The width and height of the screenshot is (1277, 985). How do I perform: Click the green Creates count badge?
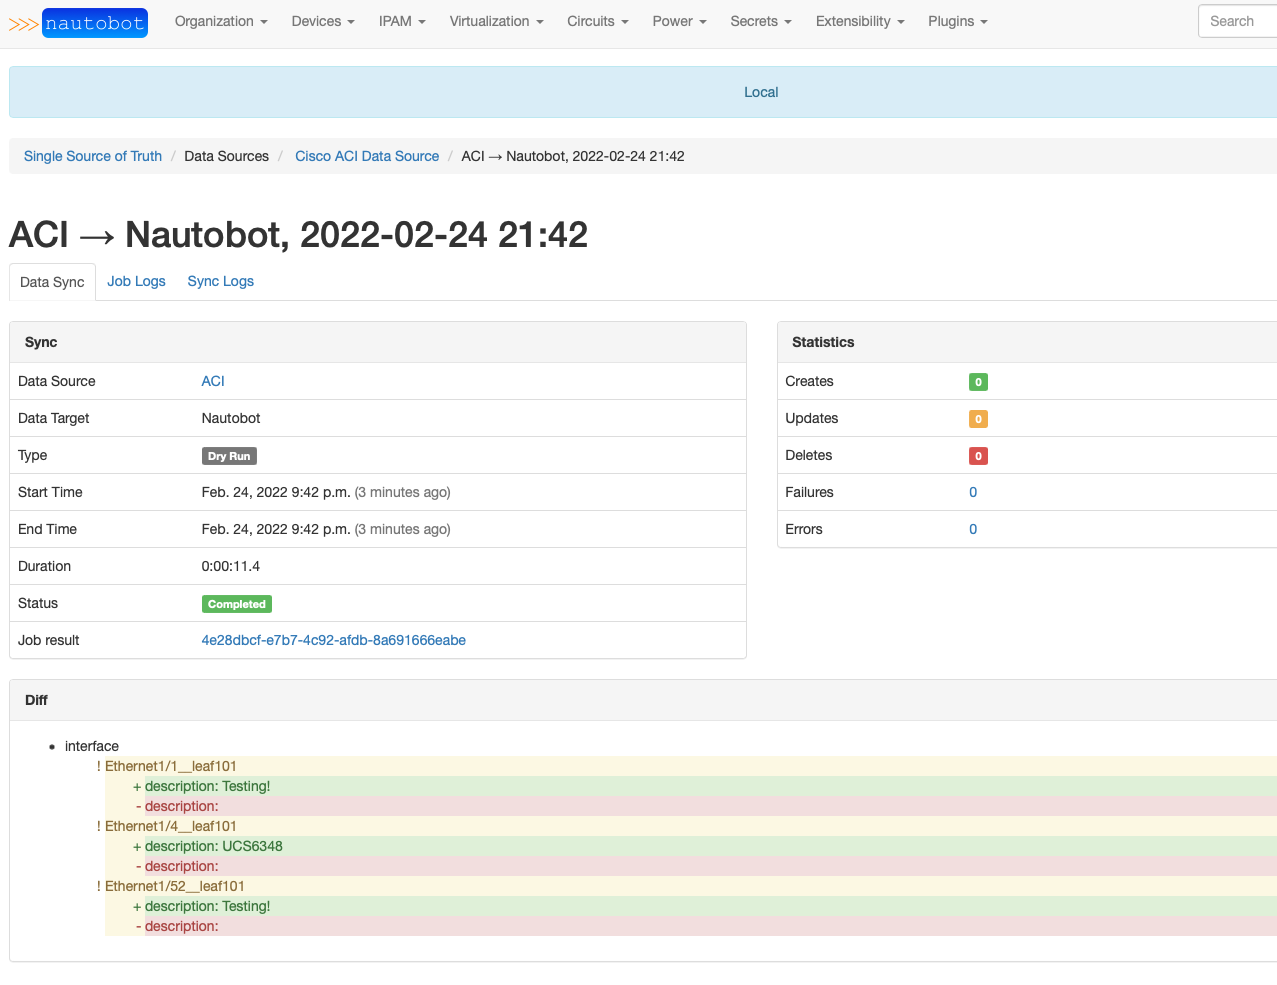978,382
